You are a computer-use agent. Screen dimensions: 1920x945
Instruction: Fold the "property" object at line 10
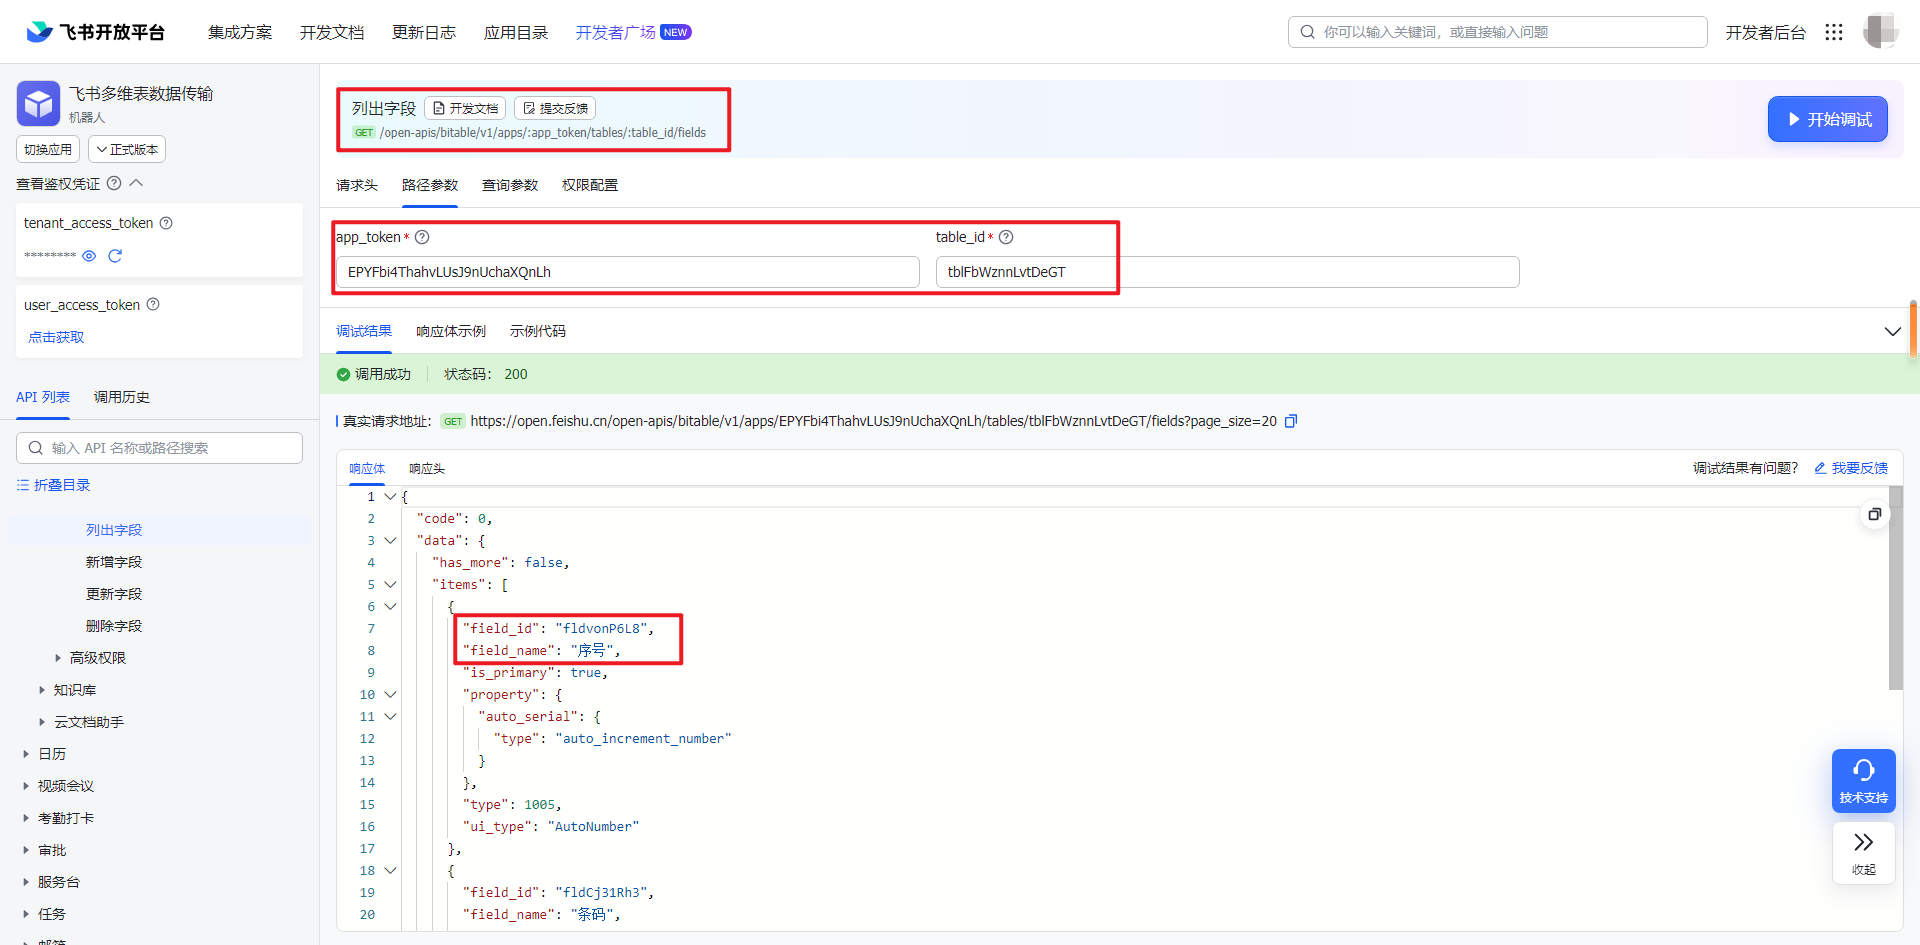click(390, 694)
